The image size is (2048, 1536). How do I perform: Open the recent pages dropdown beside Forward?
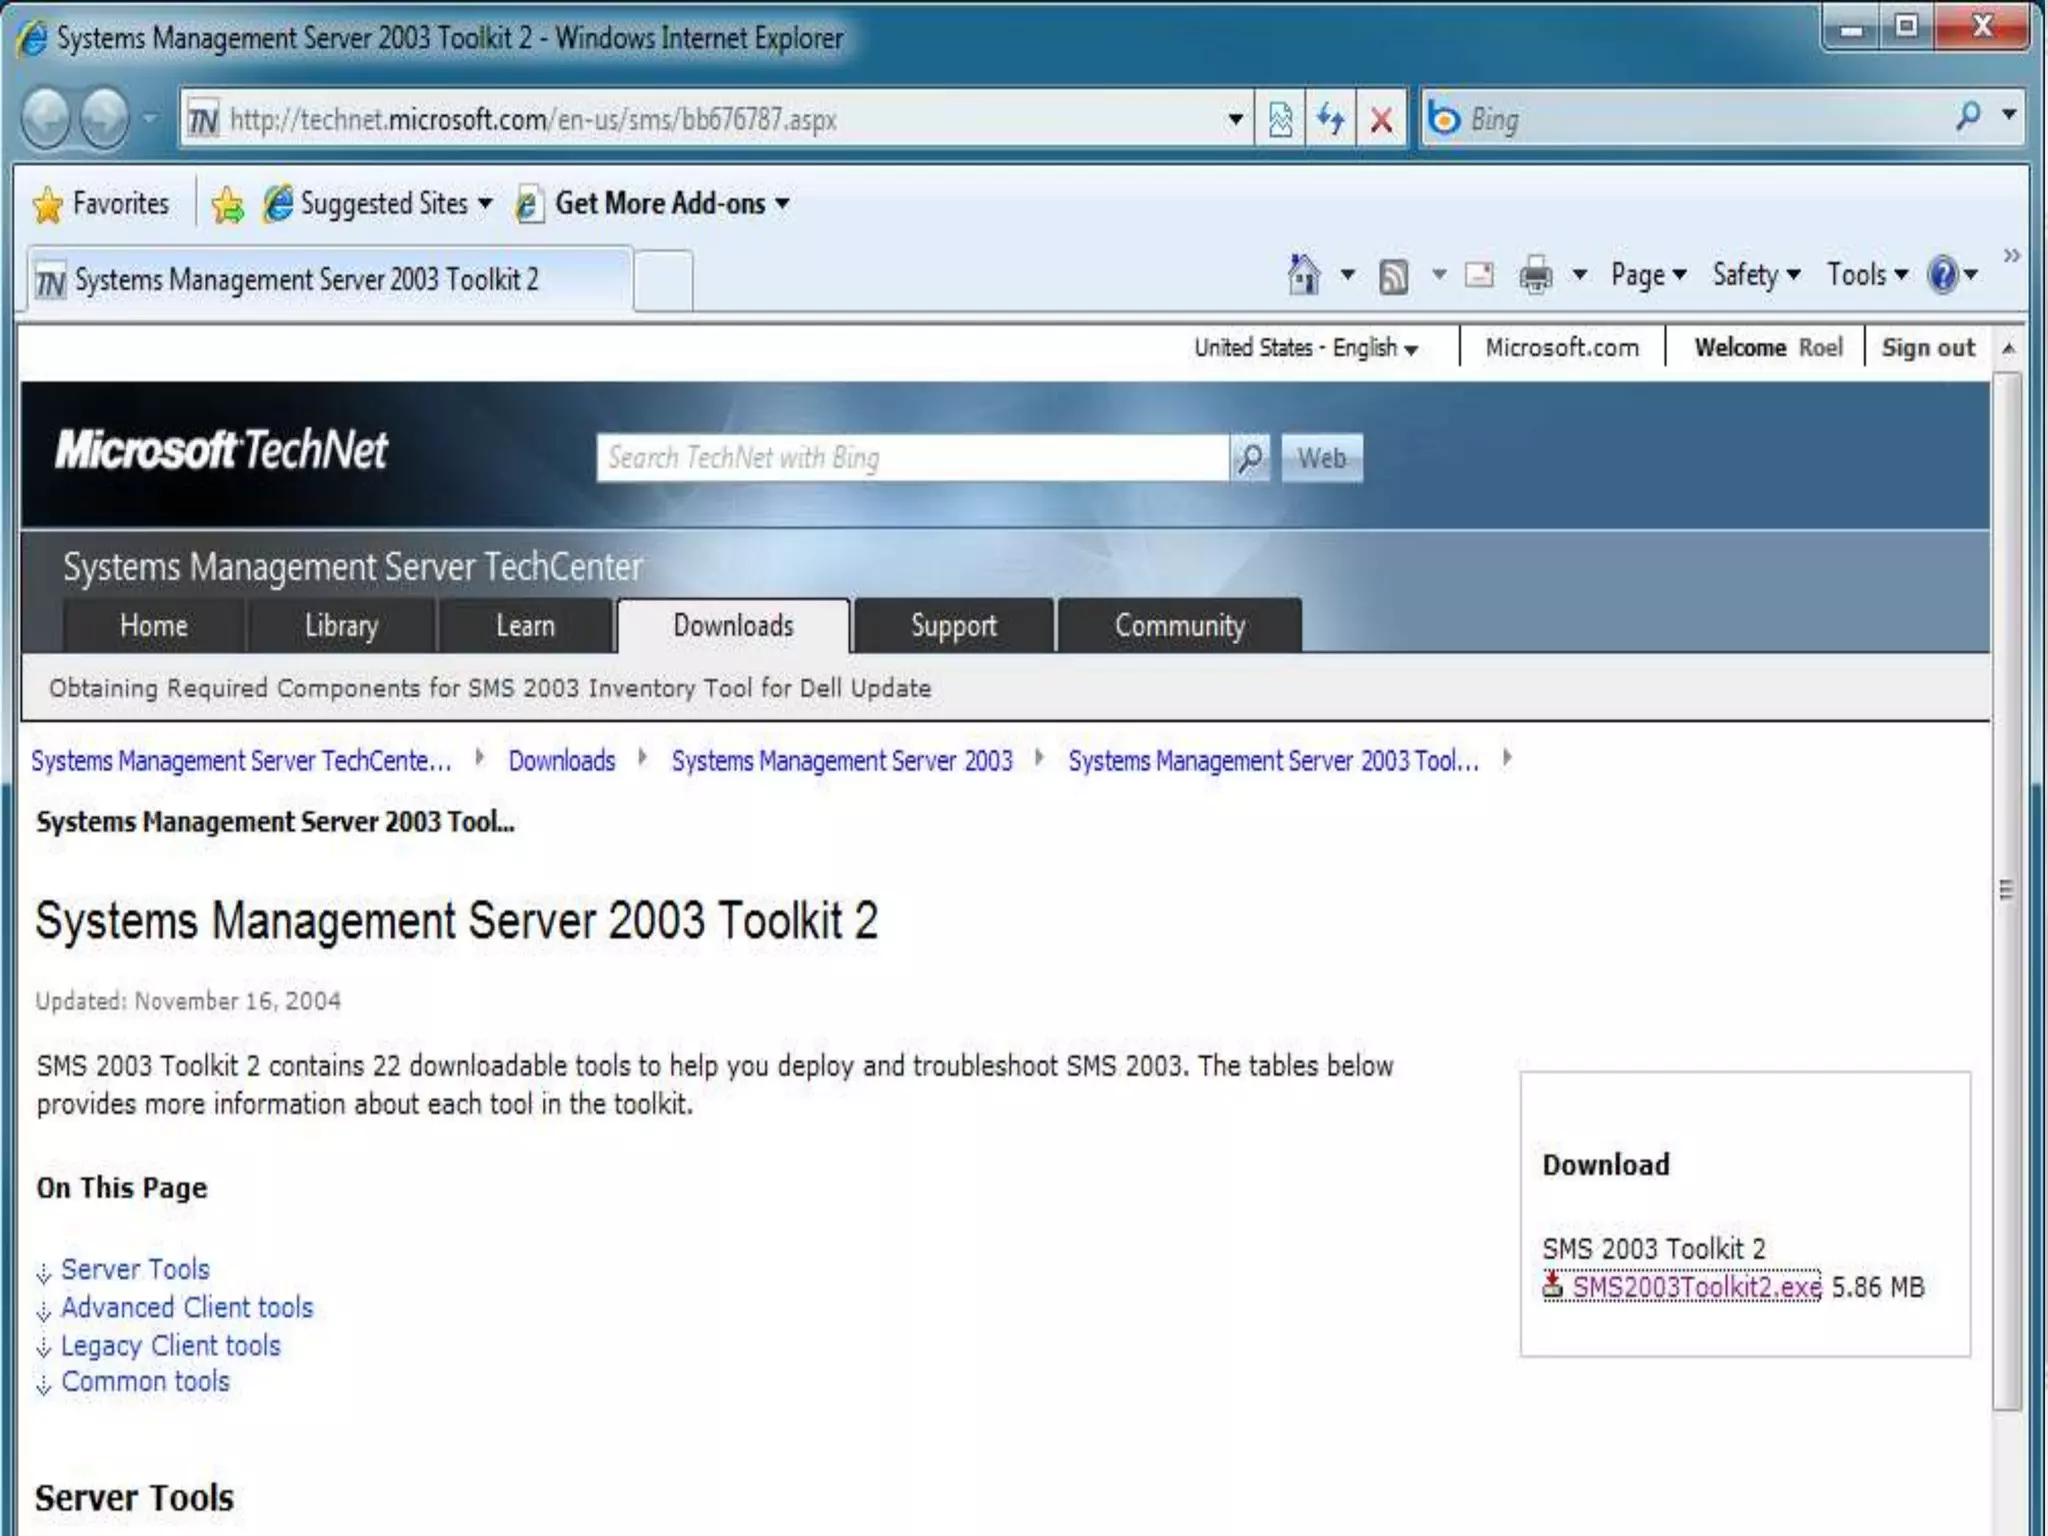[x=150, y=118]
